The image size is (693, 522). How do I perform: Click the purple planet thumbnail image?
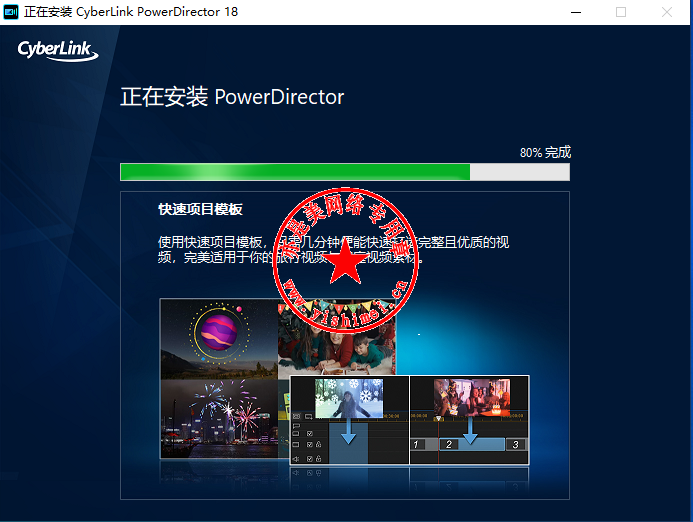click(x=219, y=339)
